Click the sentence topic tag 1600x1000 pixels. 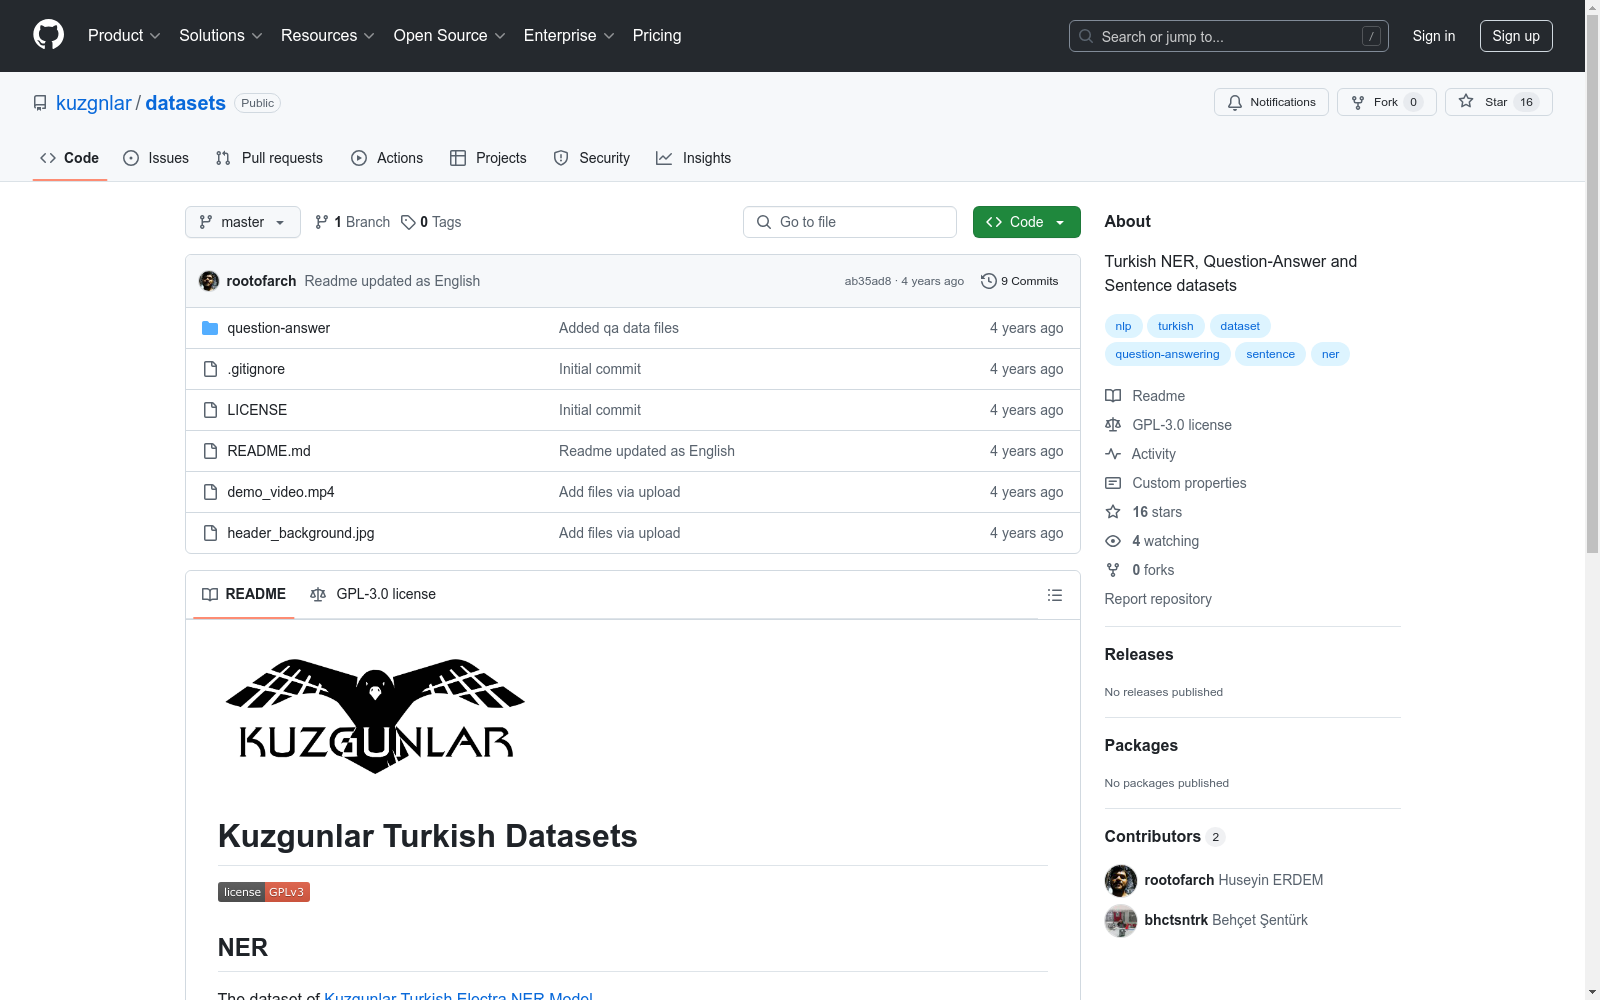click(x=1271, y=354)
